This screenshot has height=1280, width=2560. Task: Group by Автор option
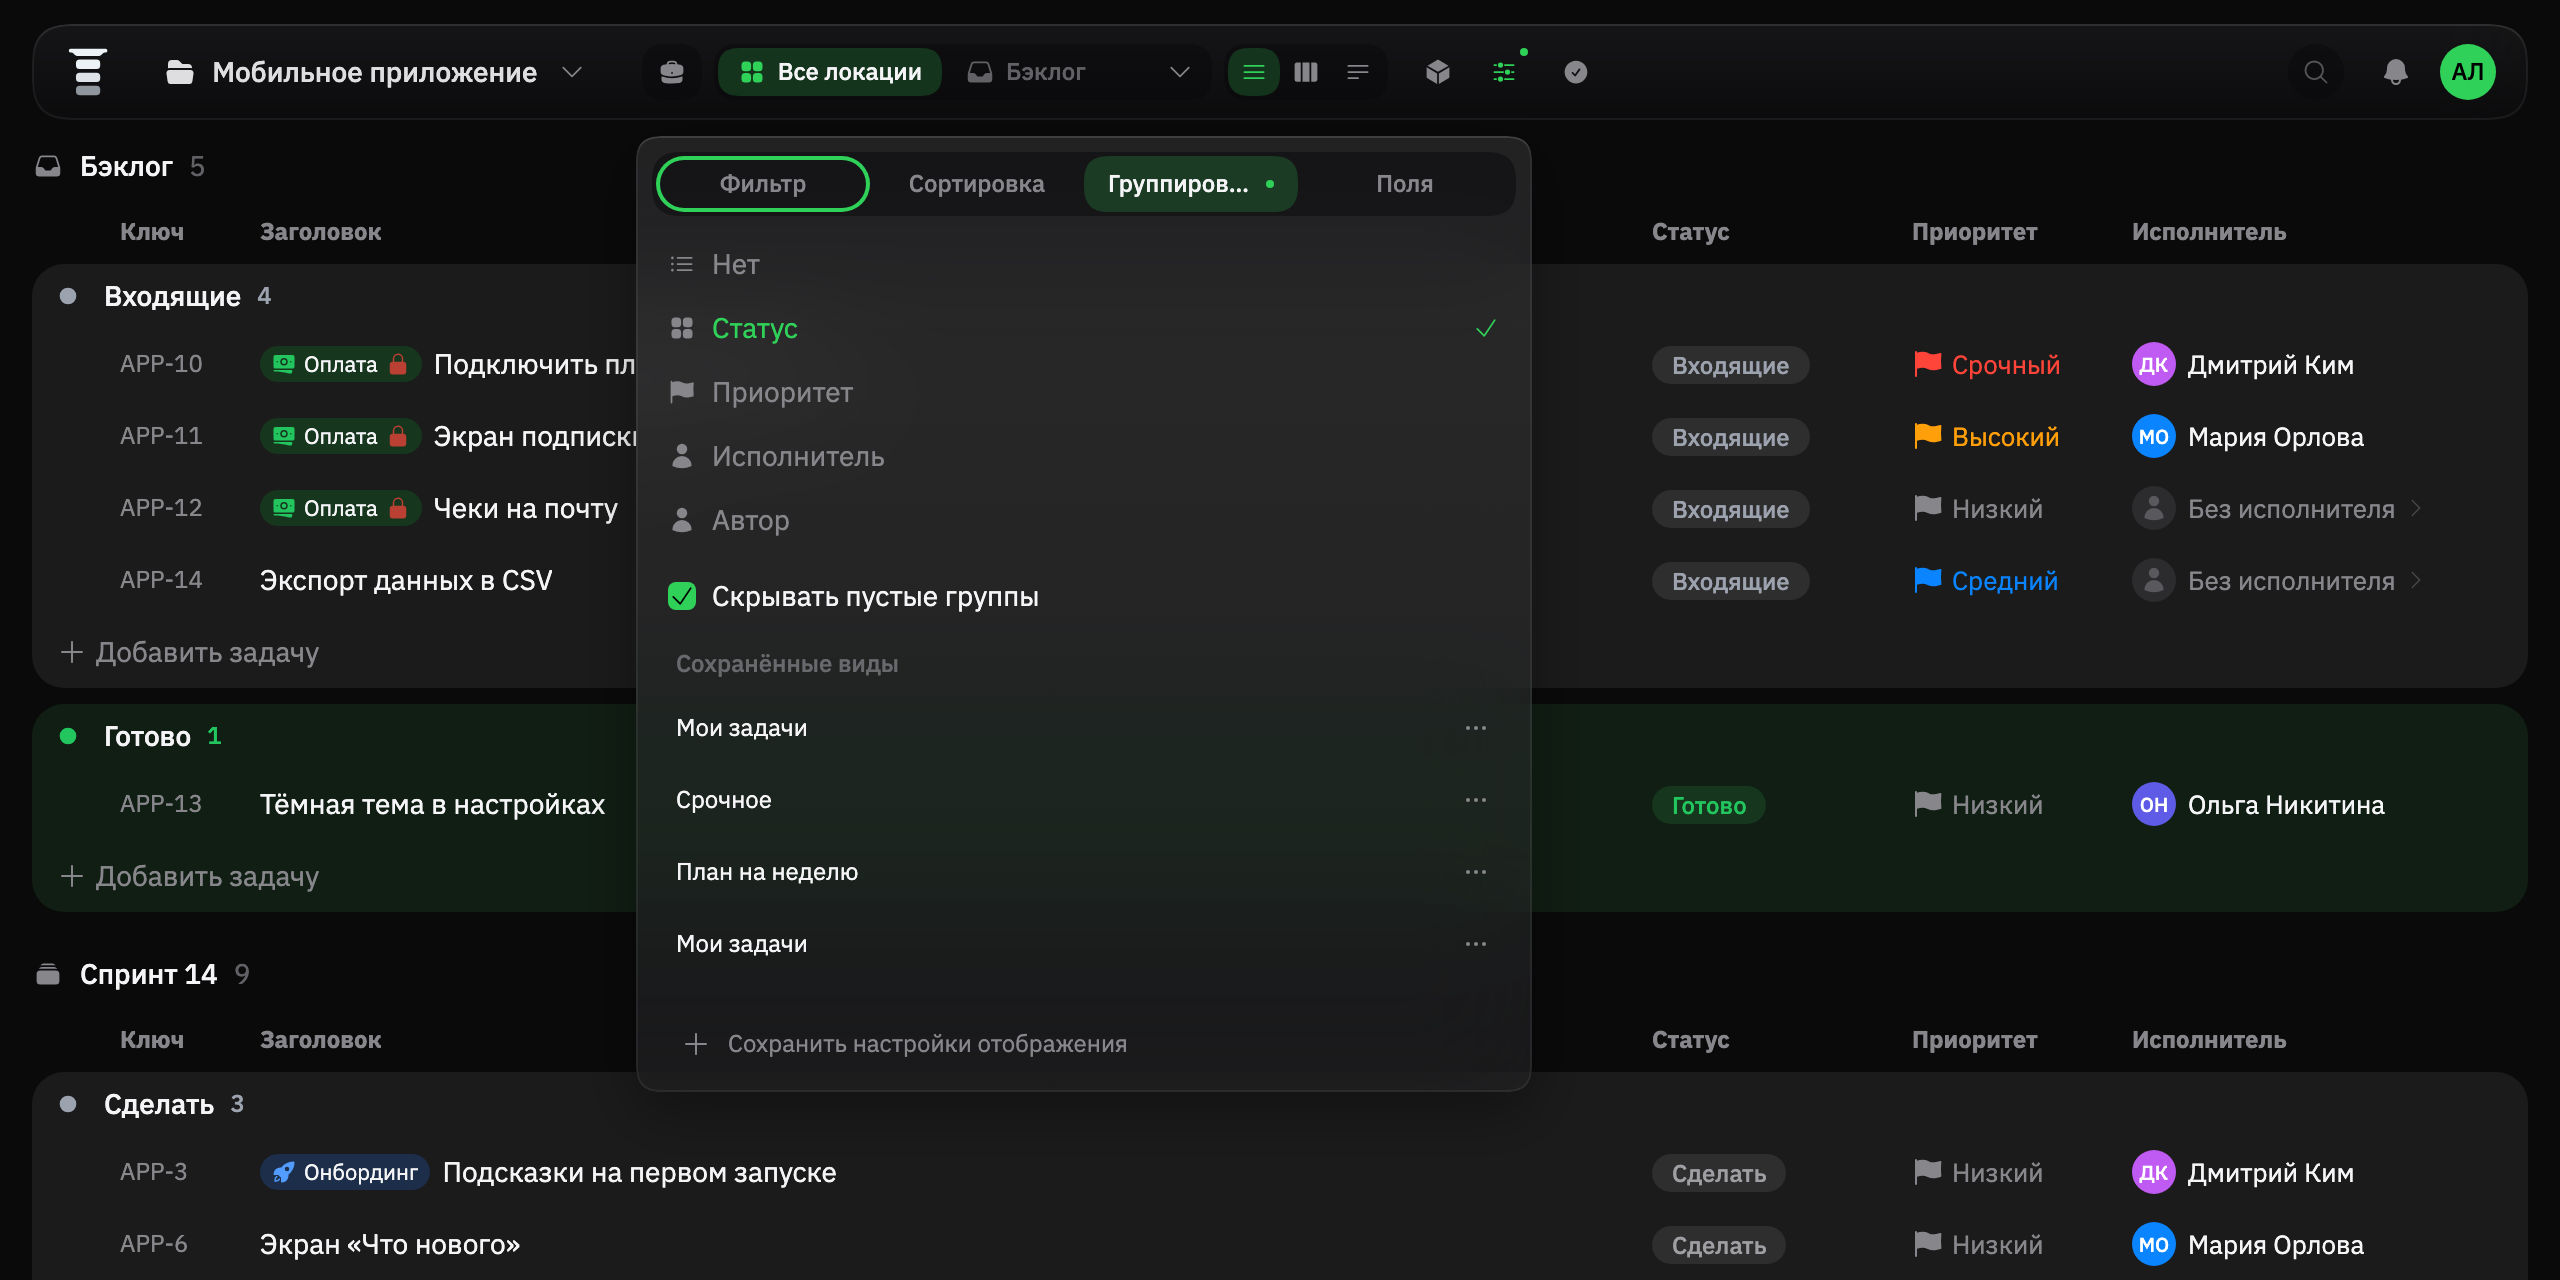1084,520
